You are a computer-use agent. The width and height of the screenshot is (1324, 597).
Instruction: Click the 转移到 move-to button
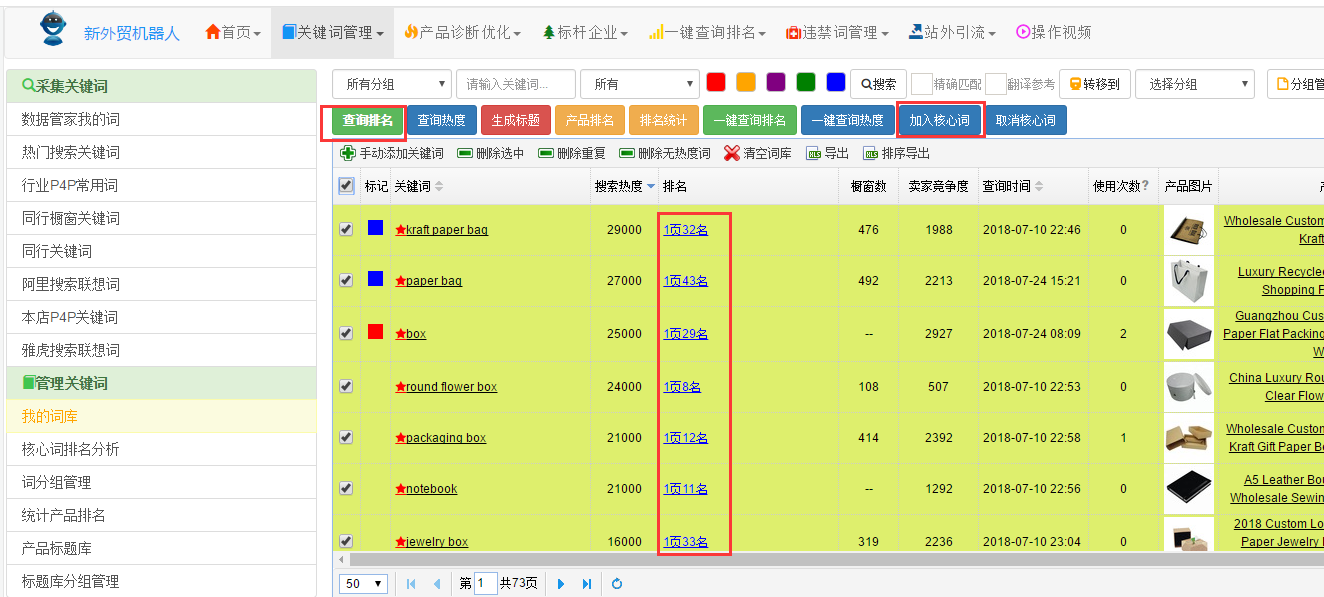click(x=1095, y=84)
